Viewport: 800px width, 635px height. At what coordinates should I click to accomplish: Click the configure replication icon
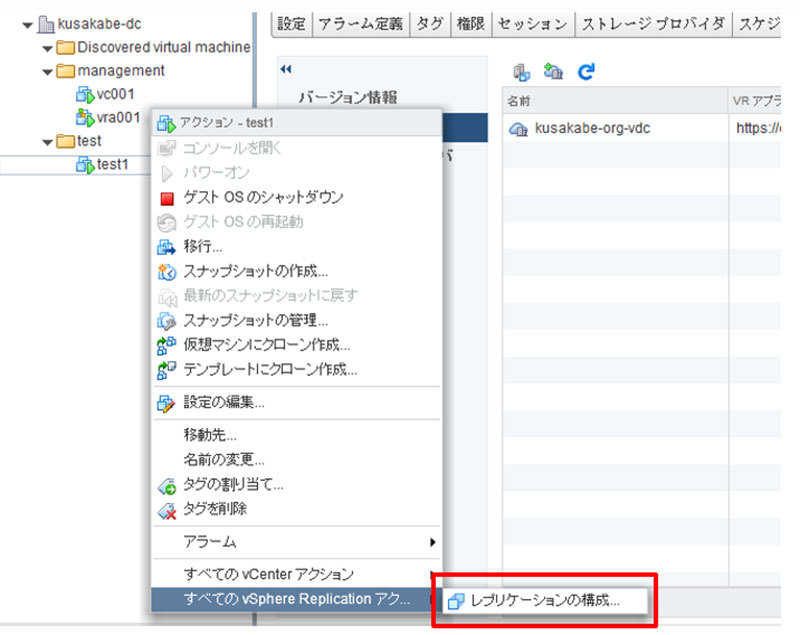456,602
